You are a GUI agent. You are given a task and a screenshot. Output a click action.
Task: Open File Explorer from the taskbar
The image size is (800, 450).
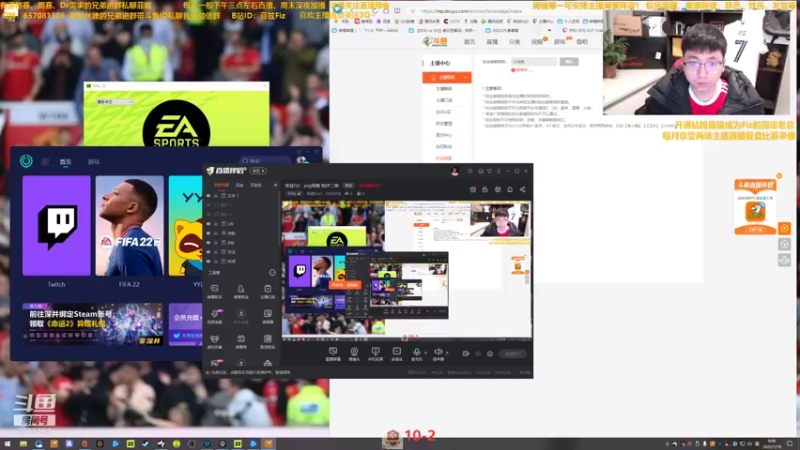[x=23, y=444]
